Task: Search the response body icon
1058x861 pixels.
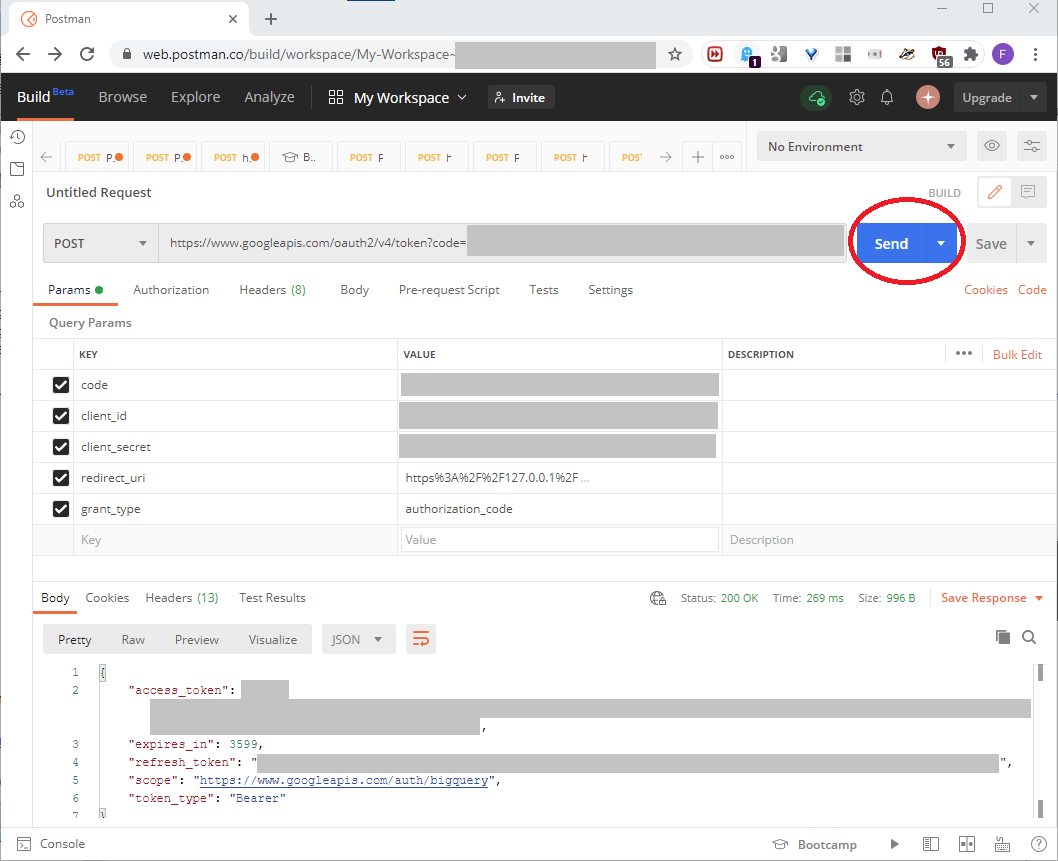Action: pyautogui.click(x=1029, y=637)
